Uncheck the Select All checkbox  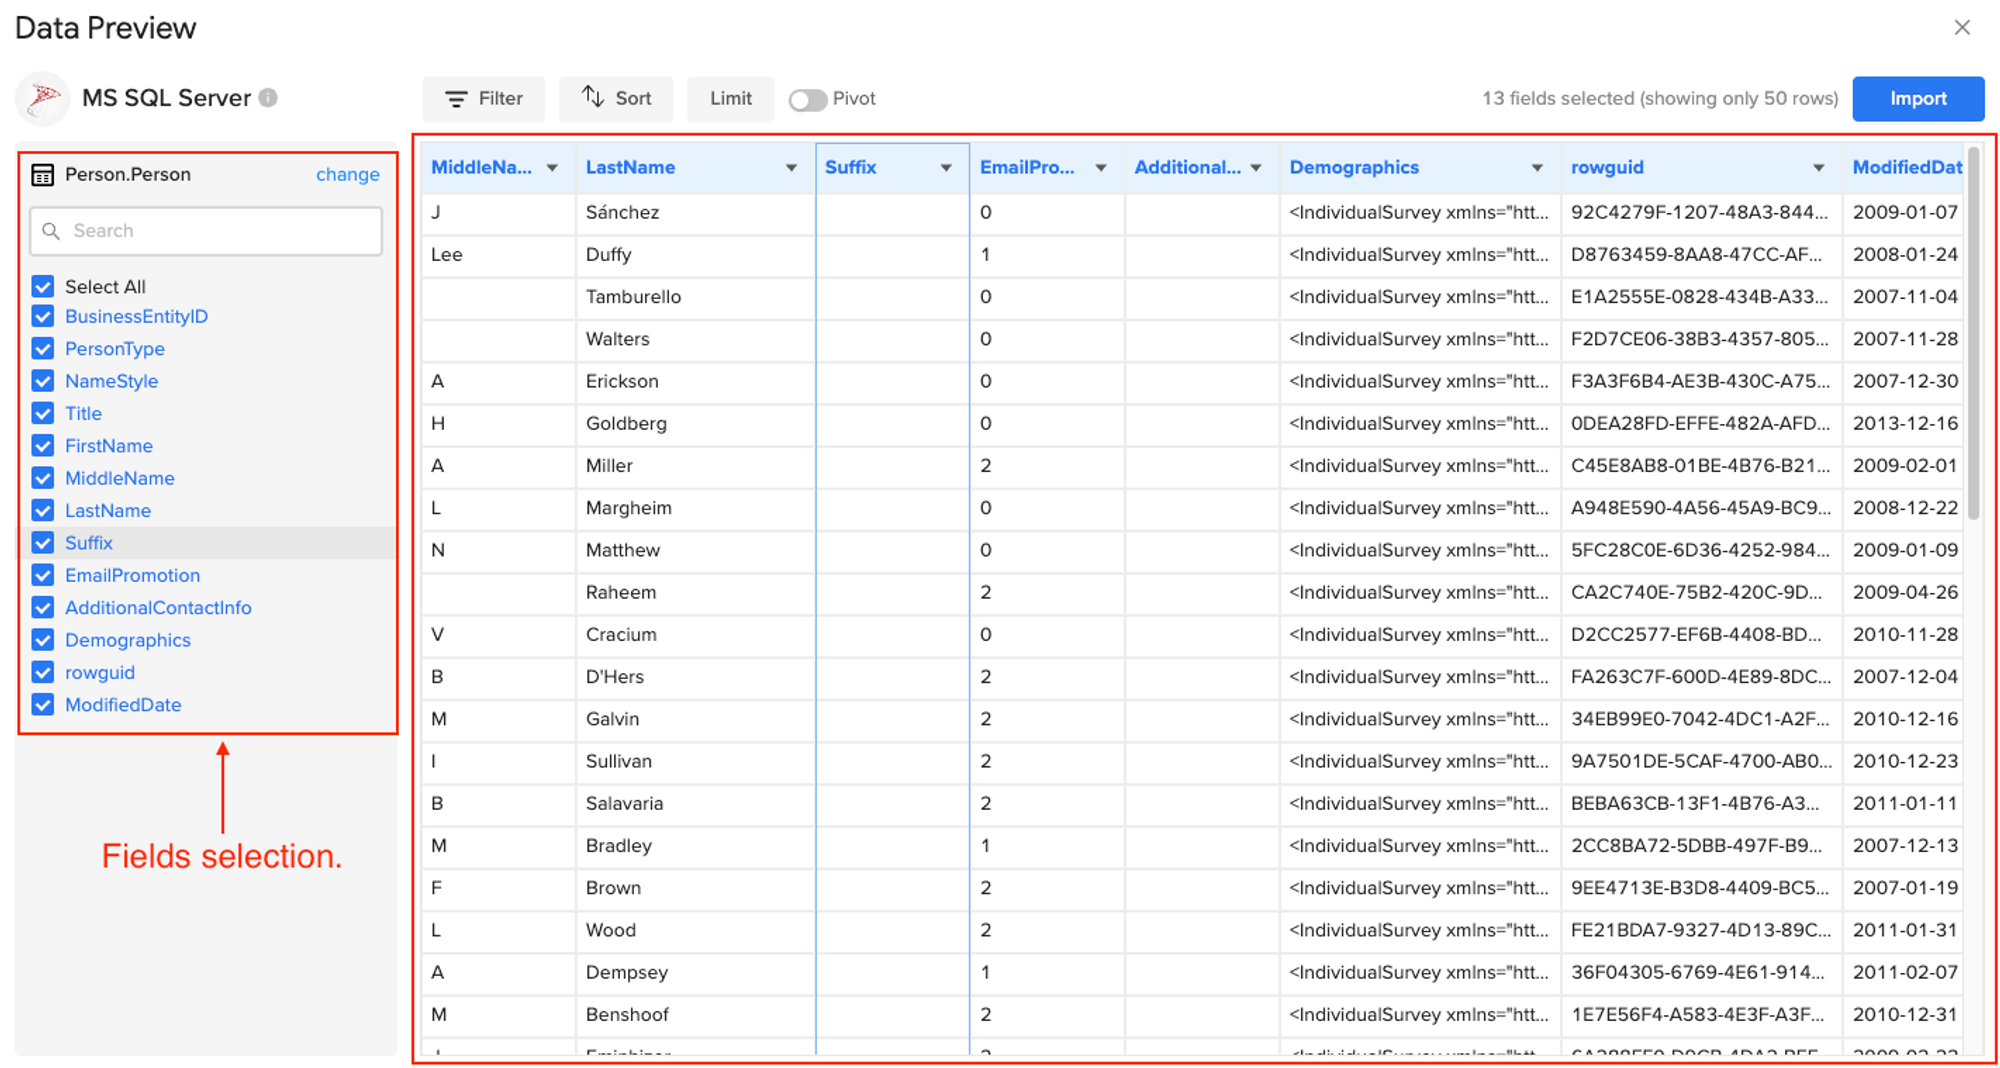coord(42,286)
